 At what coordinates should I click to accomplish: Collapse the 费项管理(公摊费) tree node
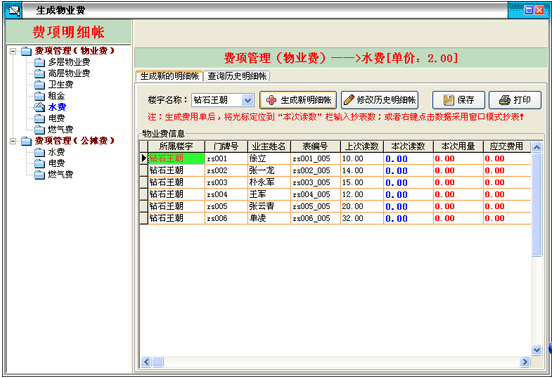[x=13, y=141]
